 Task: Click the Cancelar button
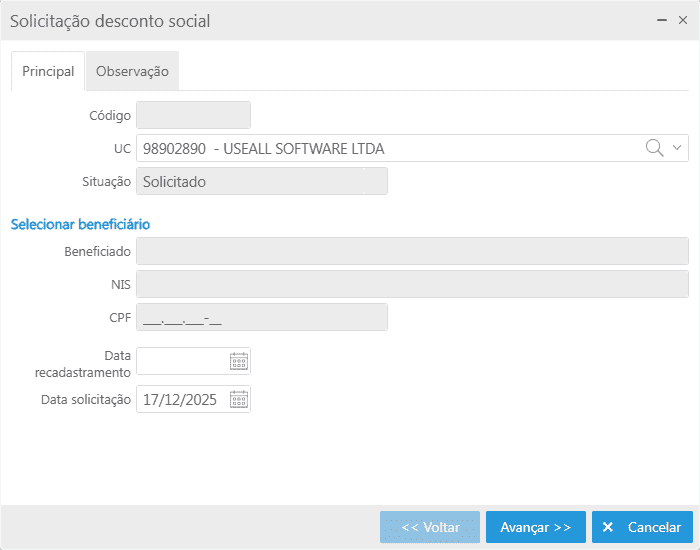[x=642, y=527]
